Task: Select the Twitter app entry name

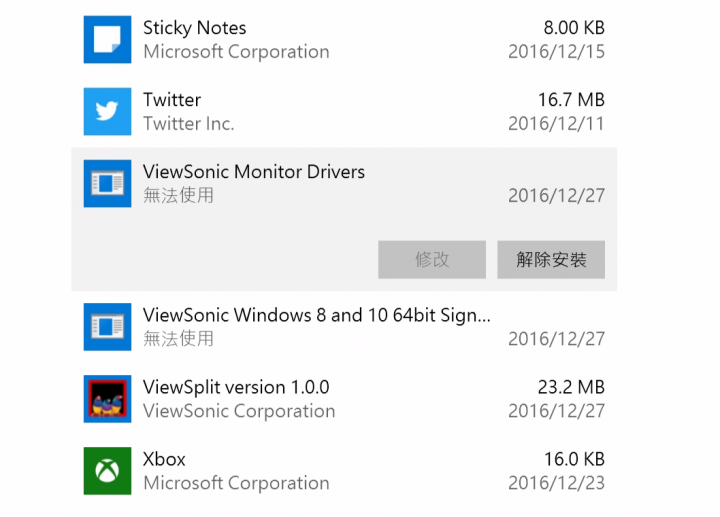Action: pyautogui.click(x=172, y=100)
